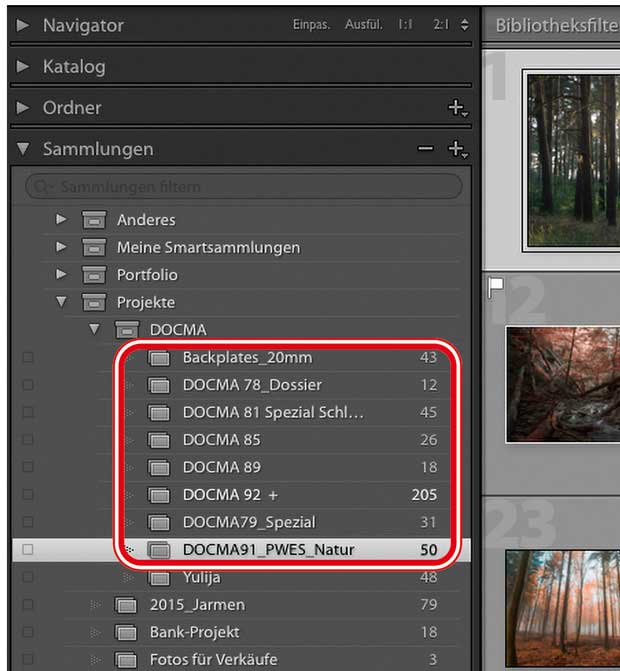Set Navigator zoom to Einpas.
The height and width of the screenshot is (671, 620).
pyautogui.click(x=311, y=25)
